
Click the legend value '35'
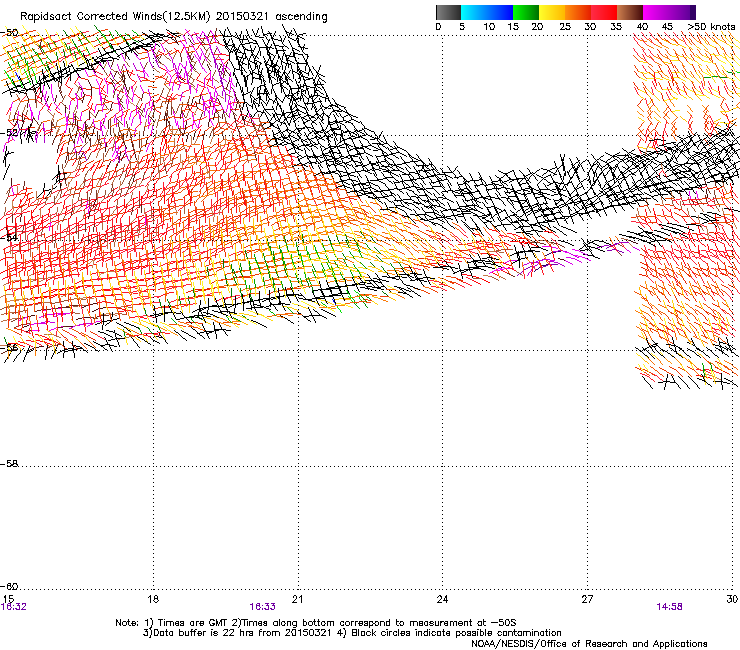coord(616,27)
